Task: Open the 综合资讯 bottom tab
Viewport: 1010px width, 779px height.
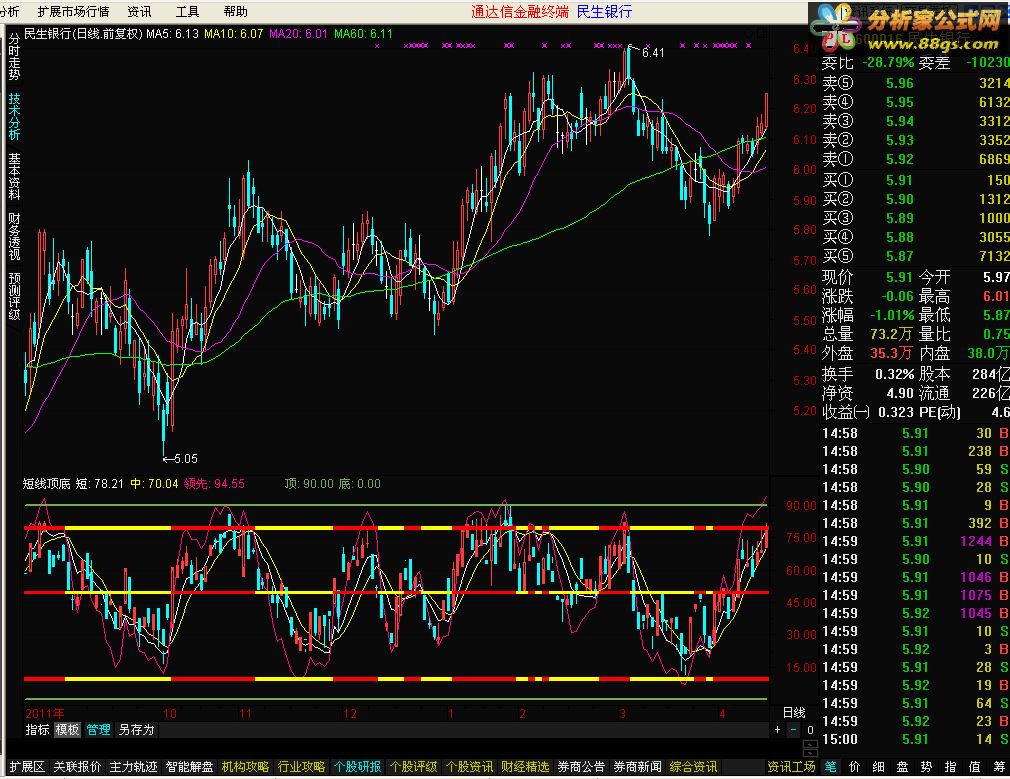Action: pyautogui.click(x=694, y=767)
